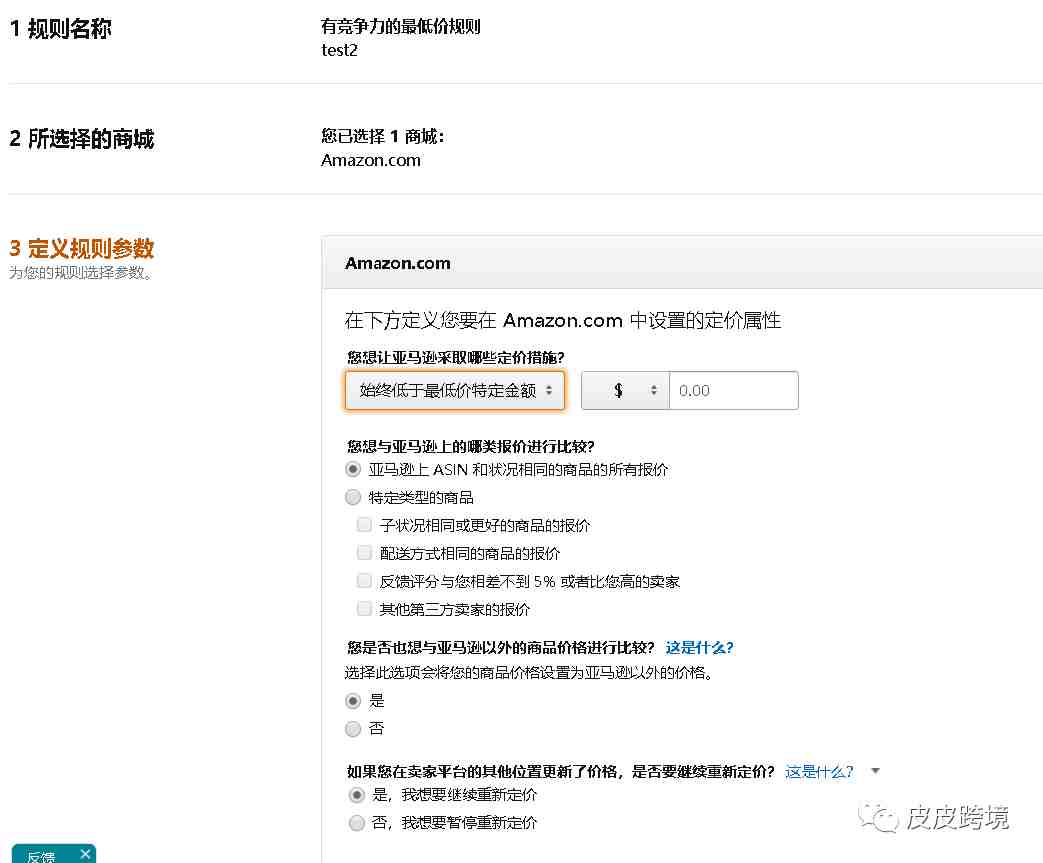Screen dimensions: 1043x863
Task: Check 其他第三方卖家的报价 checkbox
Action: point(364,609)
